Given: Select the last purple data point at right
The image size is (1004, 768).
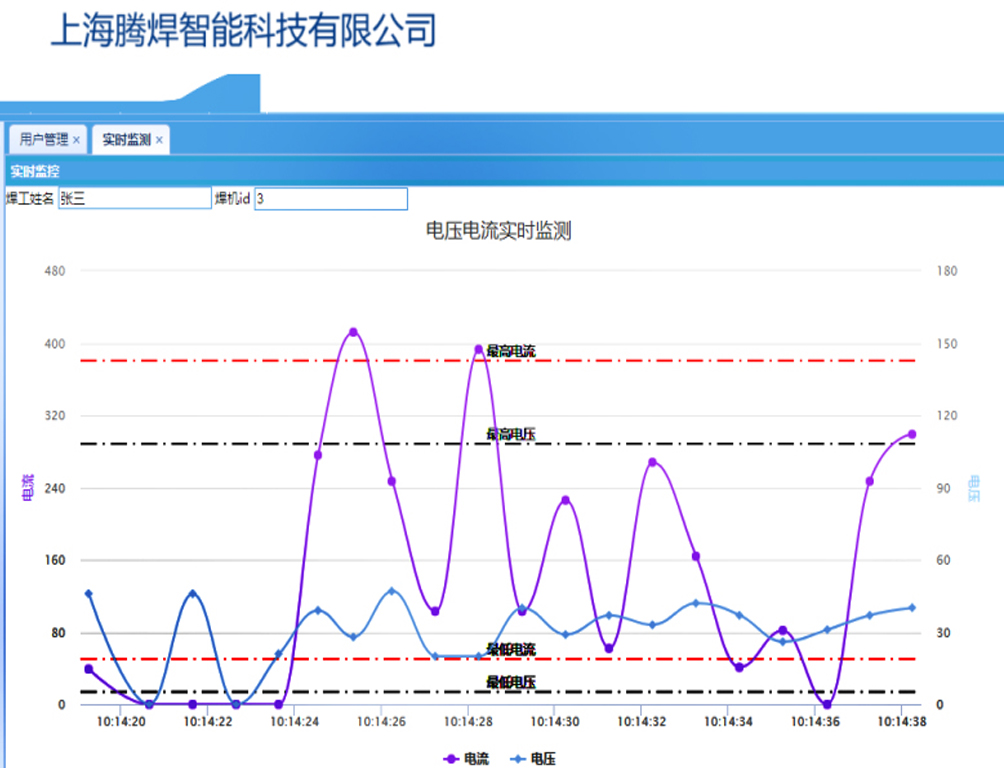Looking at the screenshot, I should coord(911,434).
